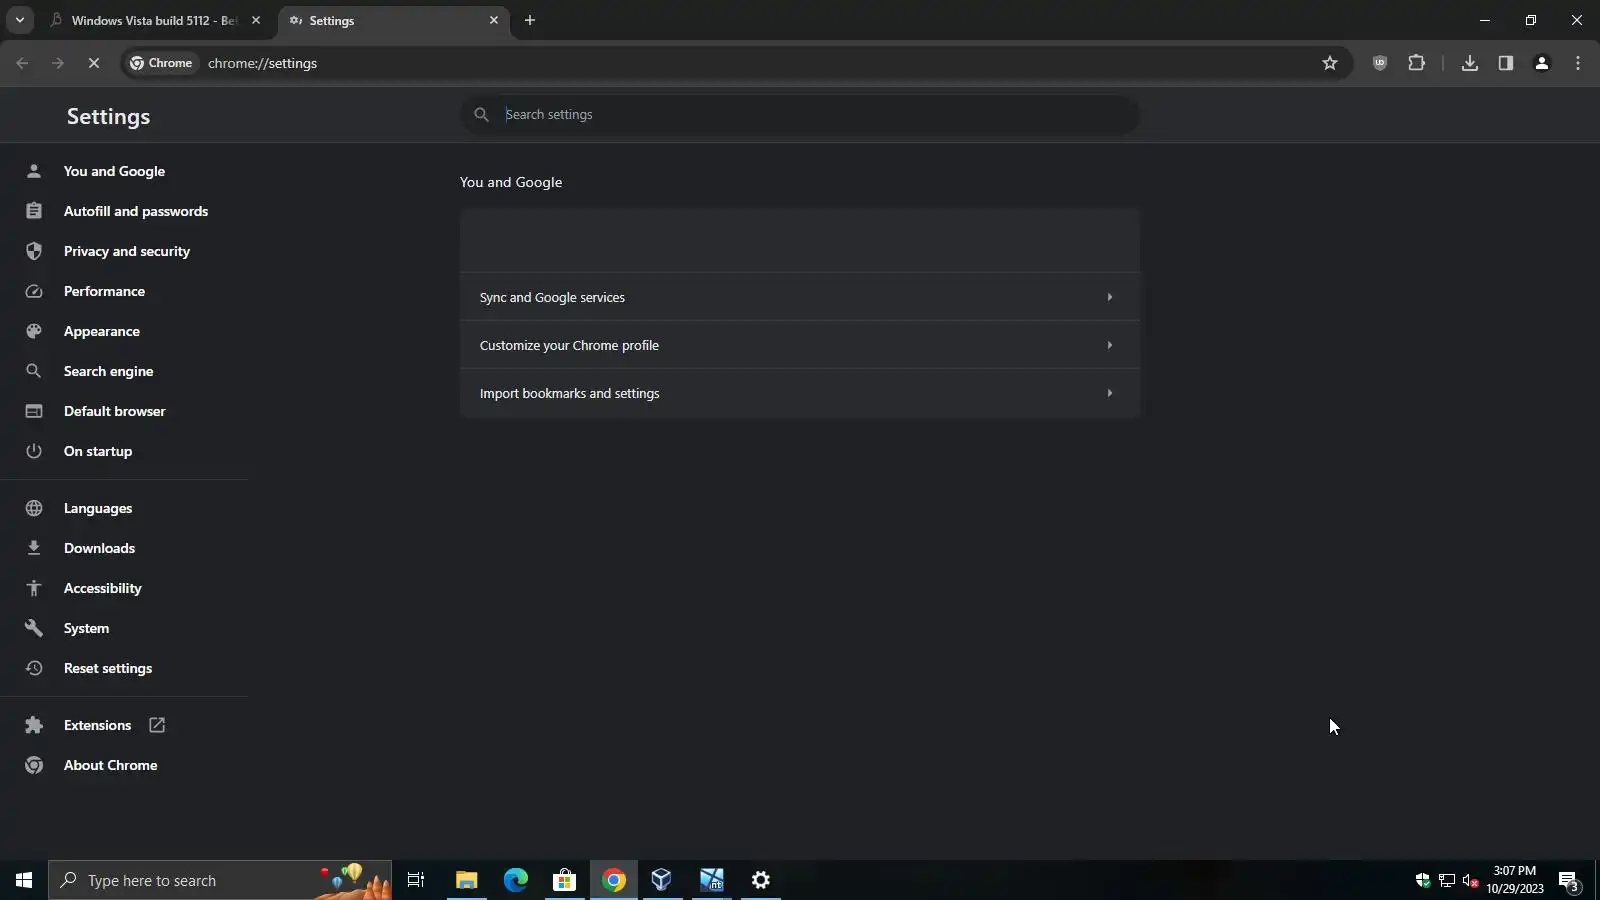Toggle the side panel
This screenshot has width=1600, height=900.
[x=1506, y=63]
